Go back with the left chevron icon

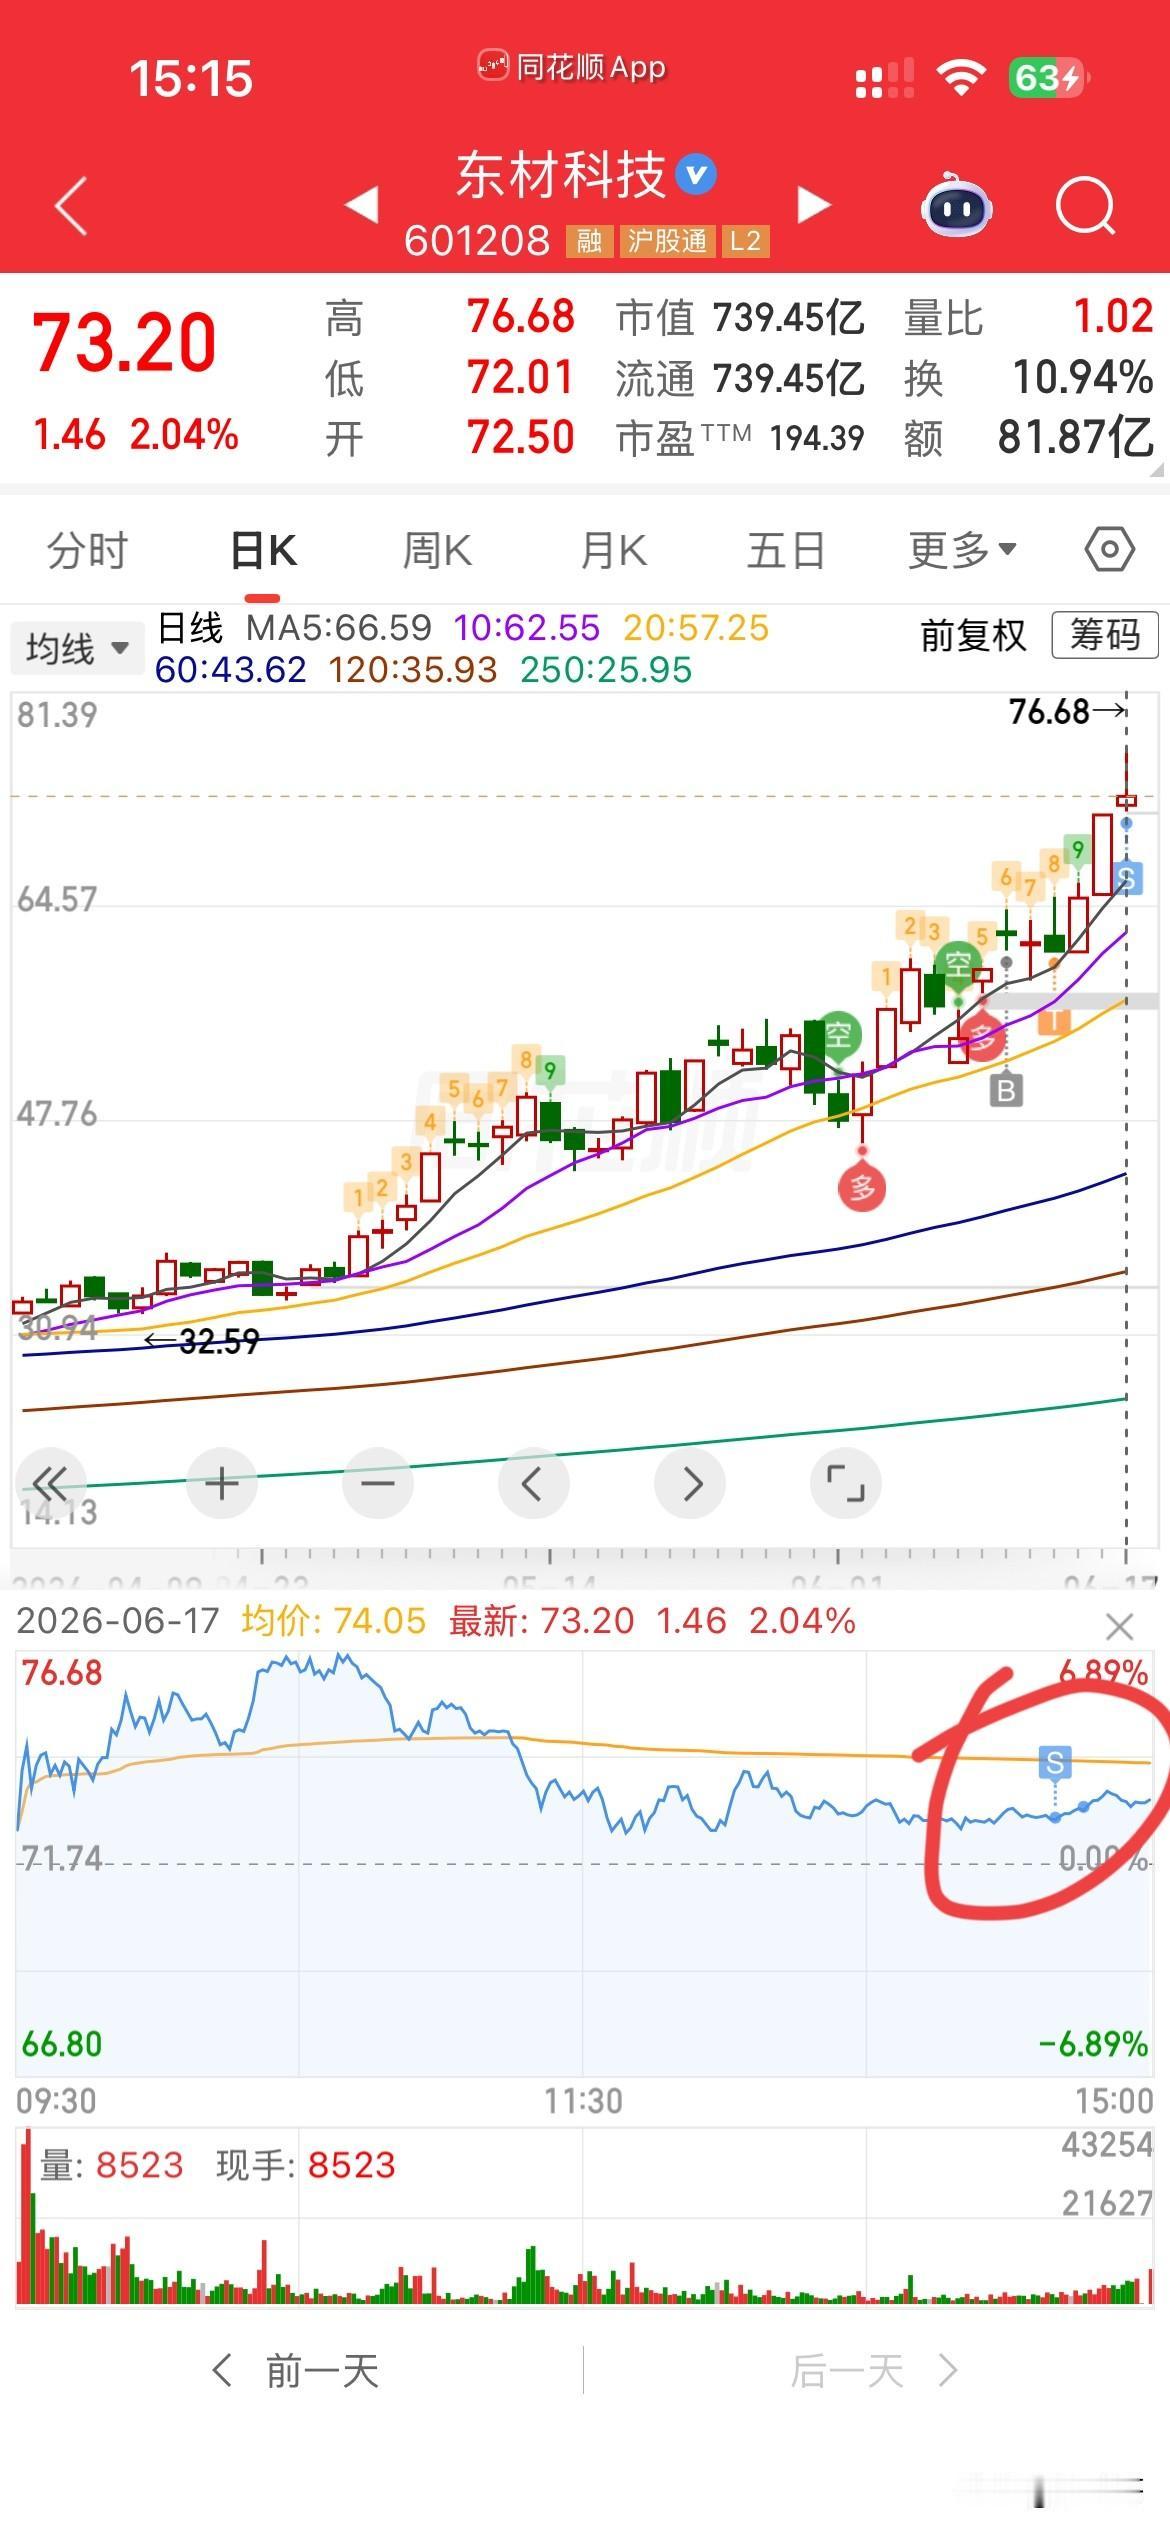[72, 206]
